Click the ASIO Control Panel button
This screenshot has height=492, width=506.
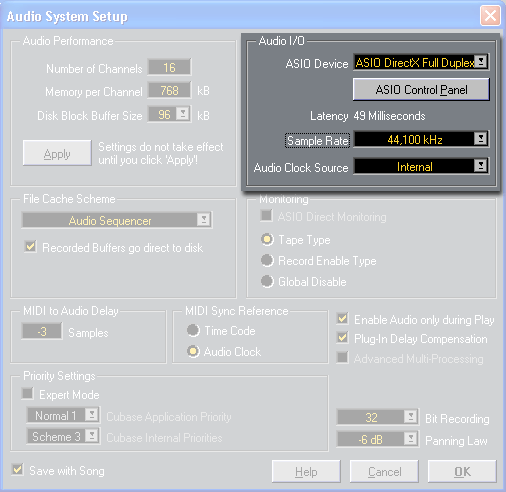[x=421, y=90]
